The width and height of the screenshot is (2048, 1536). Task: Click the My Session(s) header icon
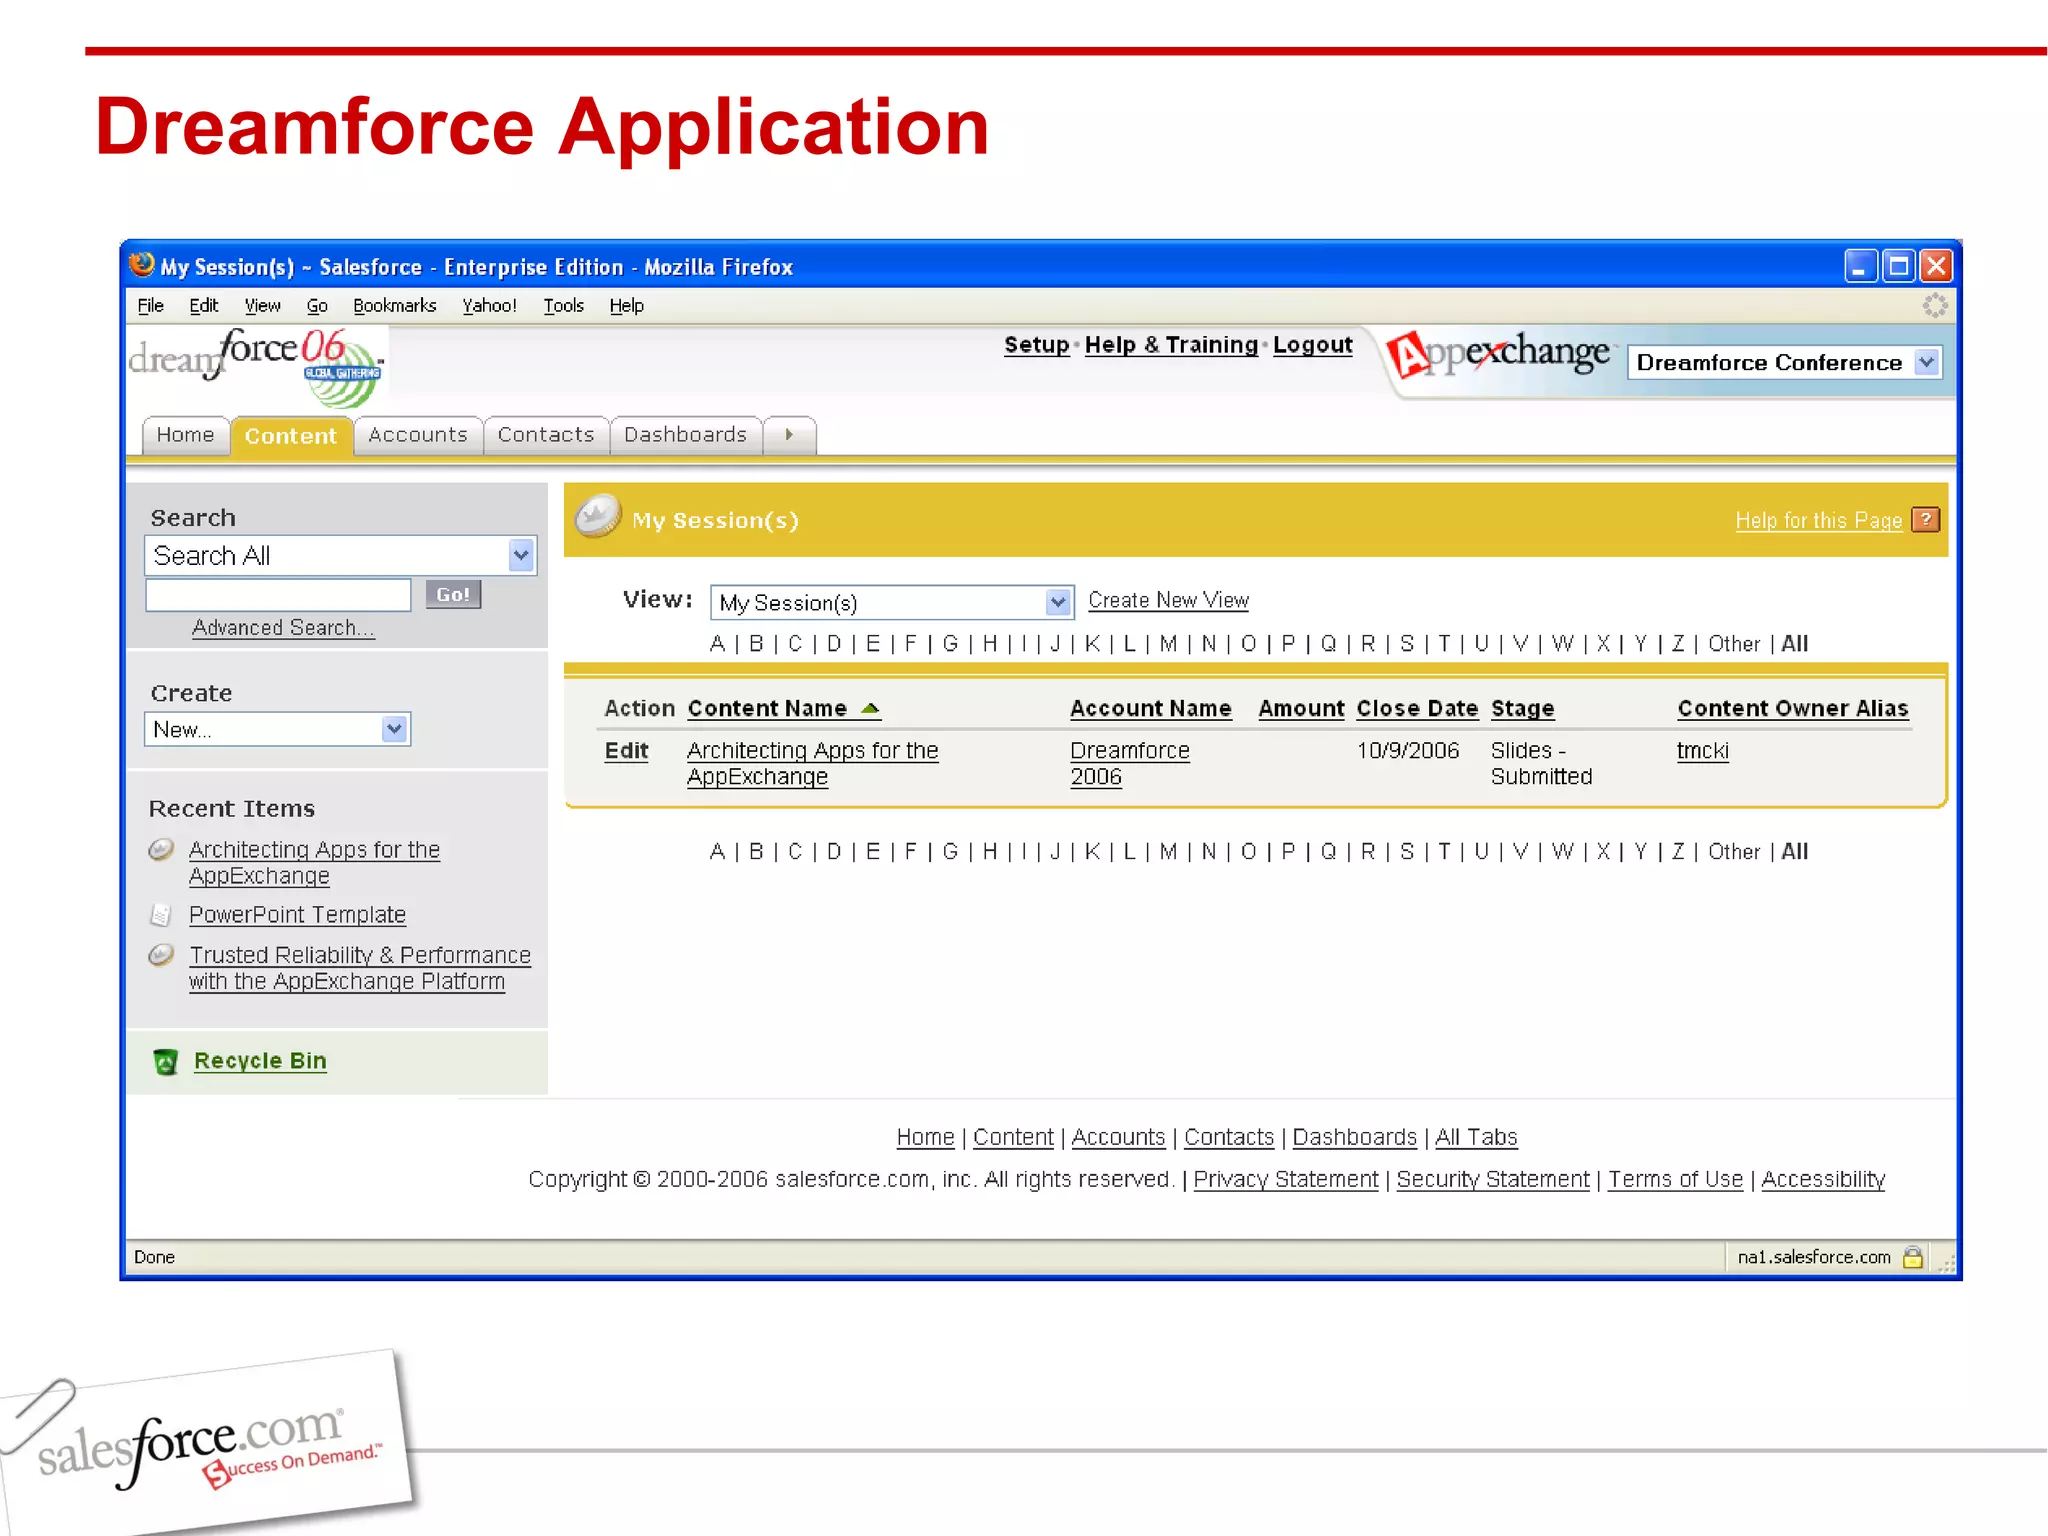(598, 517)
